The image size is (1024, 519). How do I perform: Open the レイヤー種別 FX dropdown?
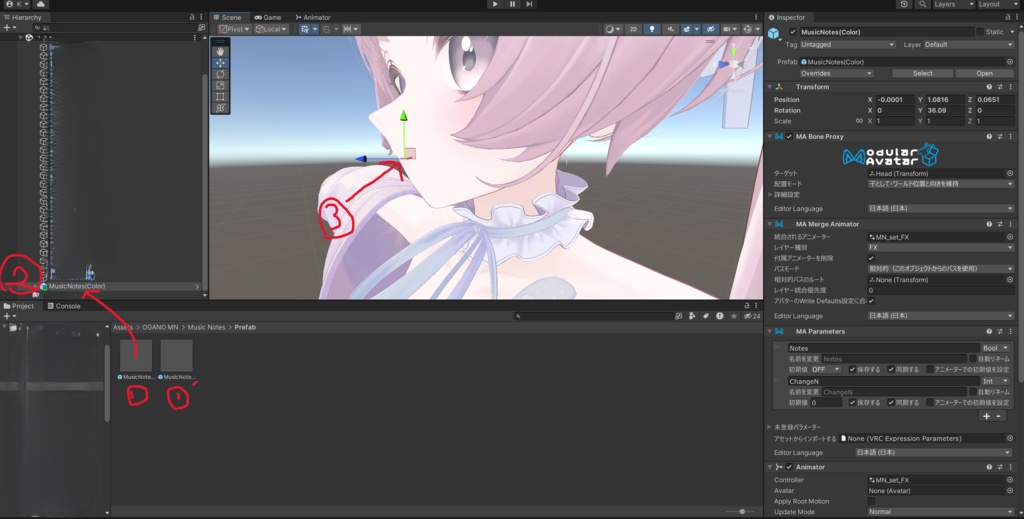(940, 247)
